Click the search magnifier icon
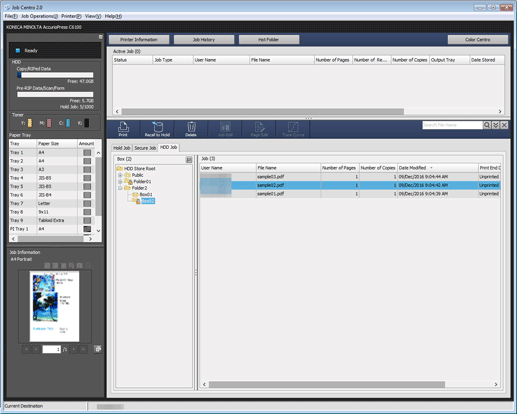The width and height of the screenshot is (517, 414). pos(487,125)
